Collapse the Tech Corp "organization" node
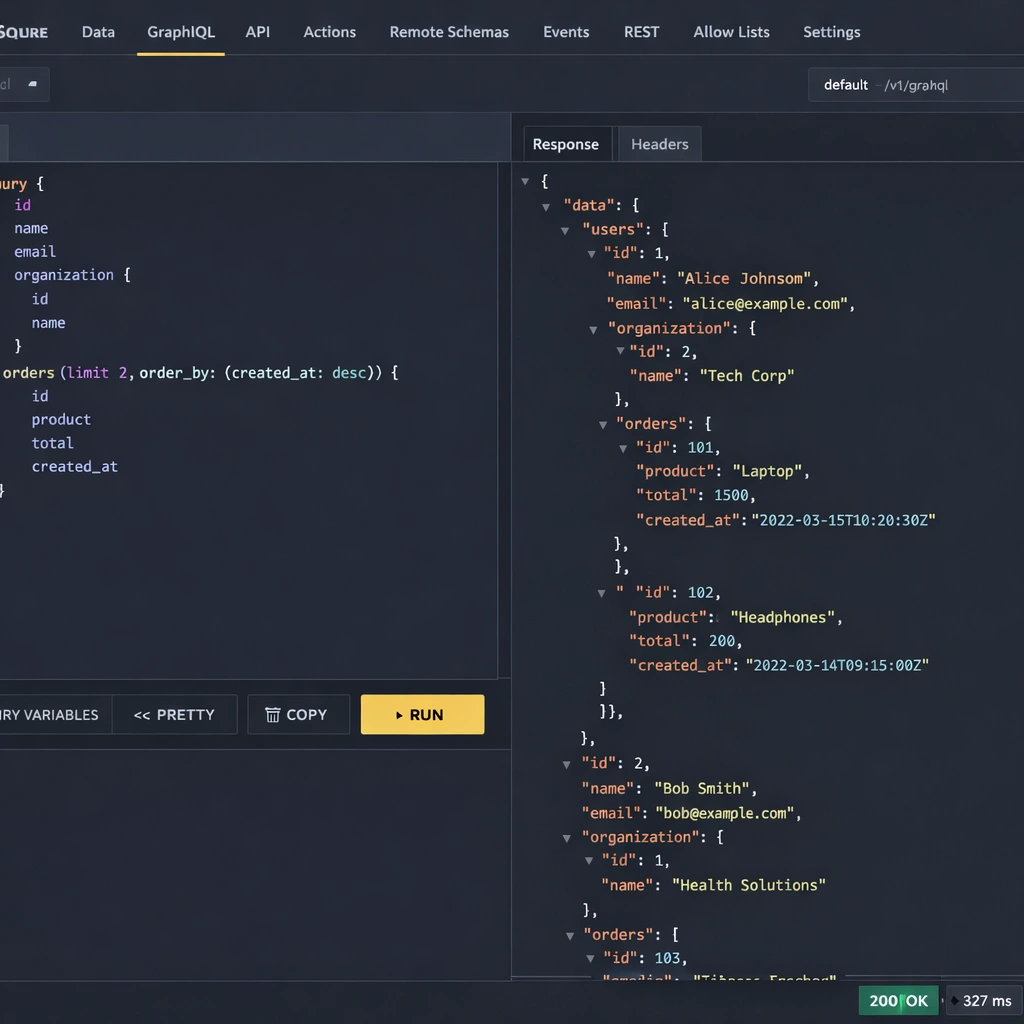This screenshot has width=1024, height=1024. (596, 329)
